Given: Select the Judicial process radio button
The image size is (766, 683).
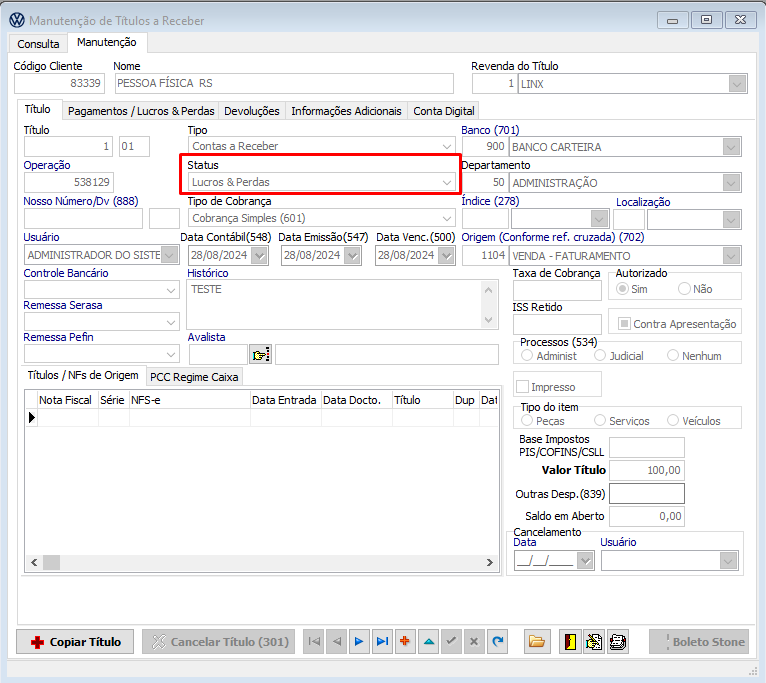Looking at the screenshot, I should [600, 356].
